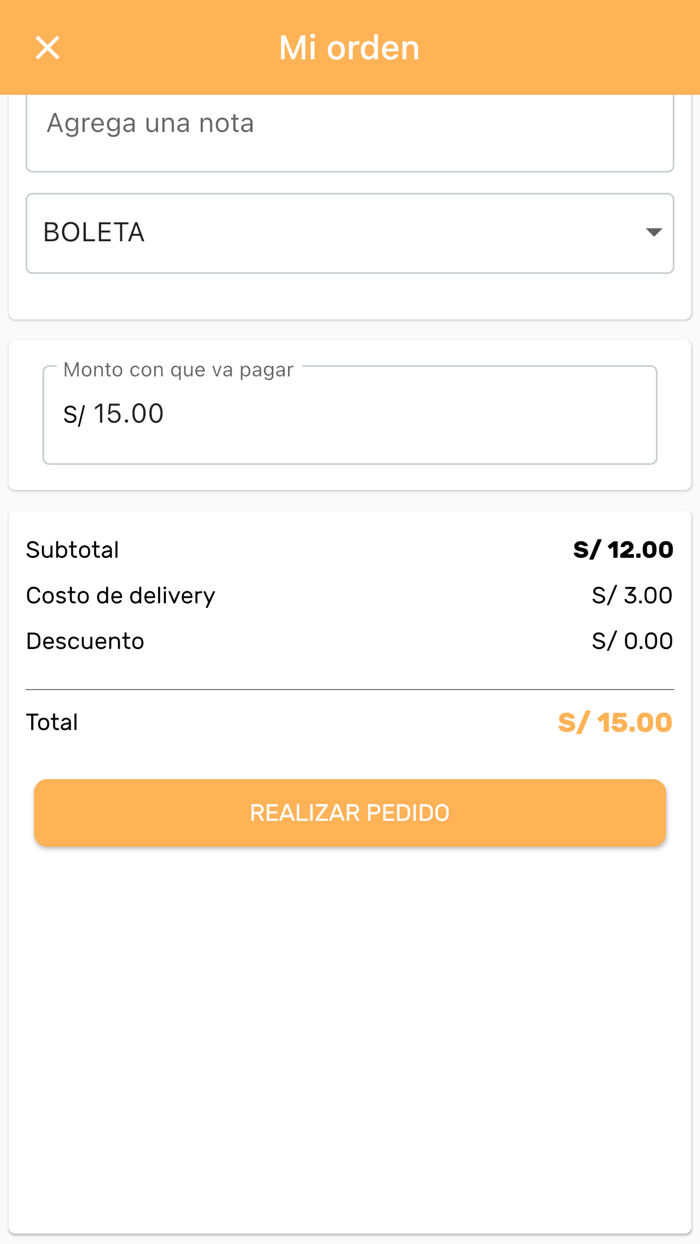Screen dimensions: 700x1244
Task: Click the Descuento label
Action: point(85,641)
